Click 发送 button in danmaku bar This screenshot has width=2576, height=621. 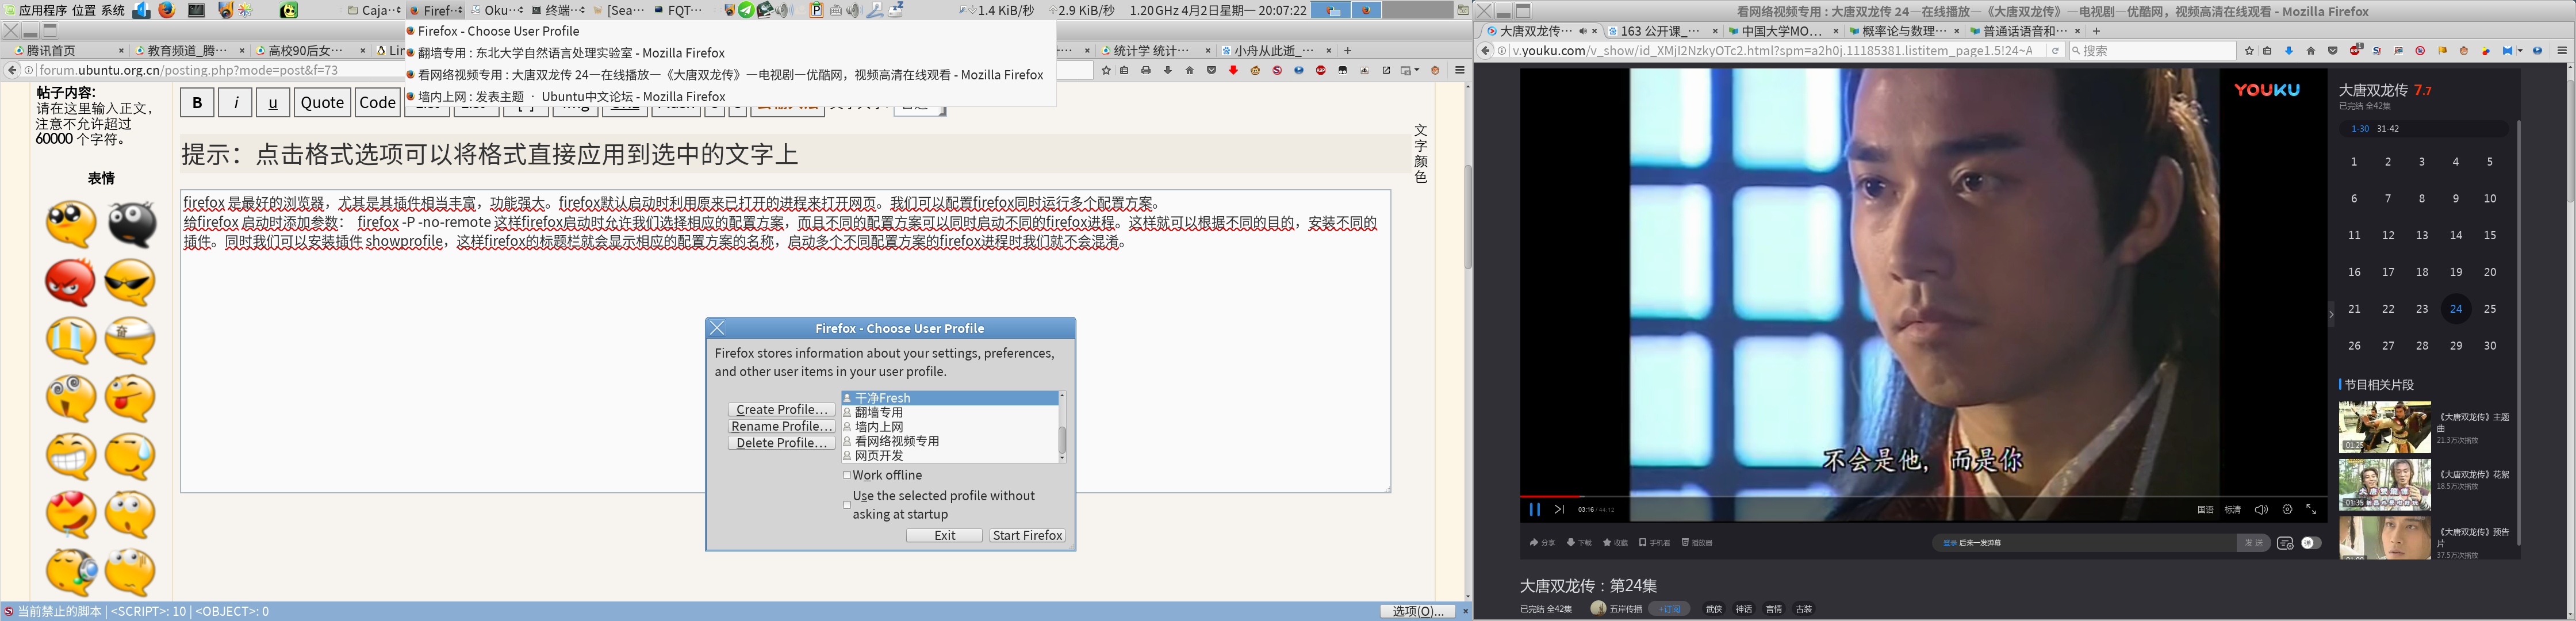point(2254,543)
